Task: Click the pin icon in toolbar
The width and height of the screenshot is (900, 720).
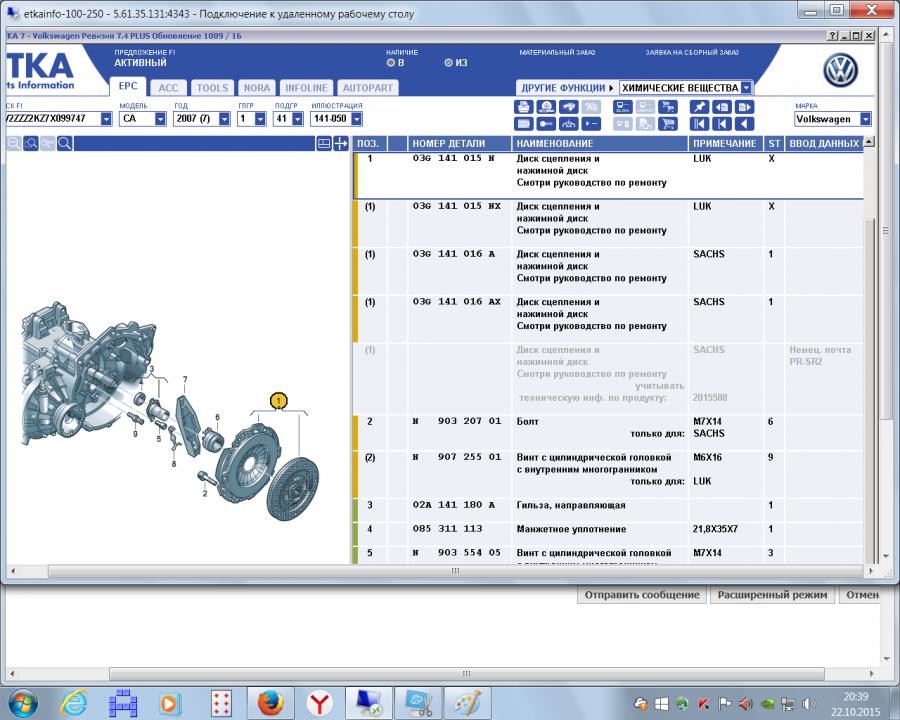Action: coord(699,107)
